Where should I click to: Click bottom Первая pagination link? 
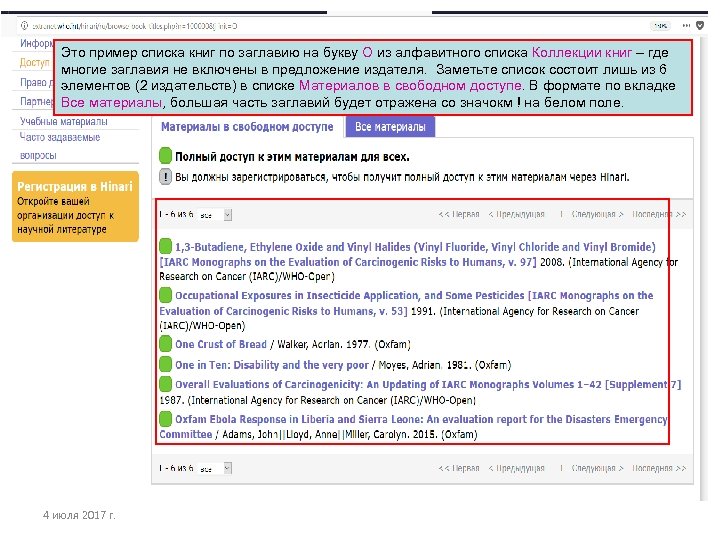pos(459,468)
